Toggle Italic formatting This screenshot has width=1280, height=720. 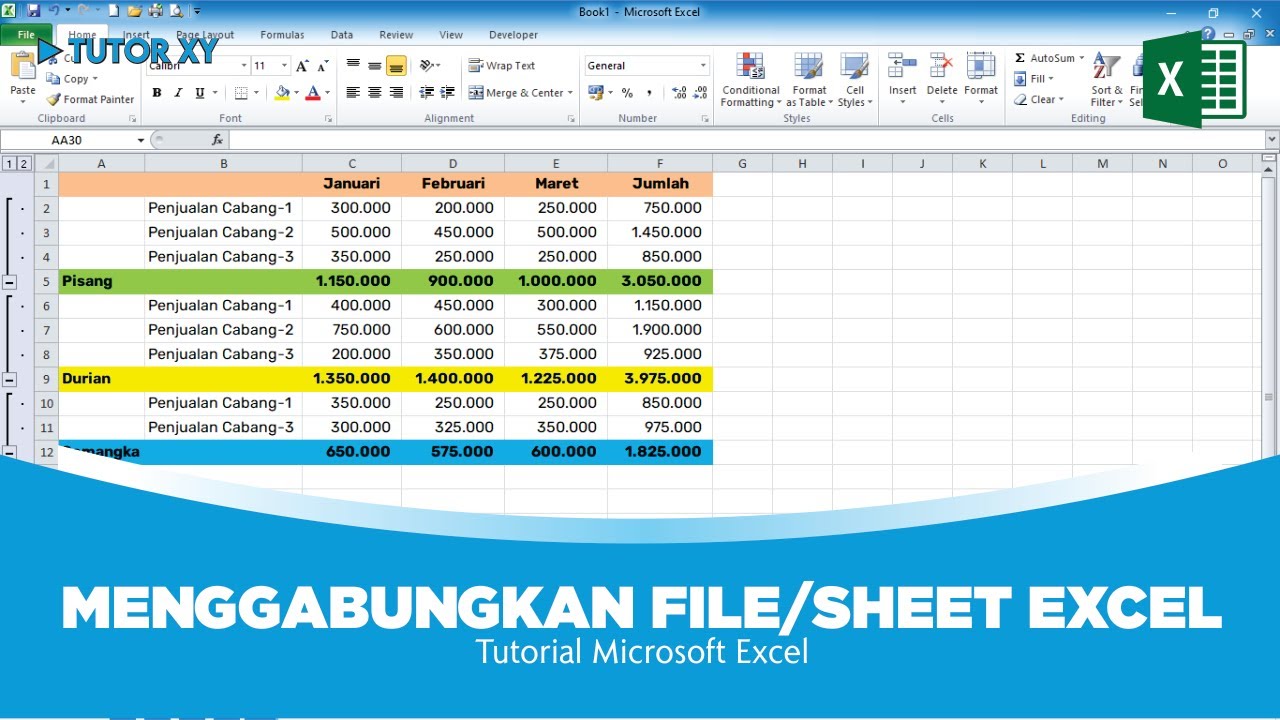pos(178,93)
